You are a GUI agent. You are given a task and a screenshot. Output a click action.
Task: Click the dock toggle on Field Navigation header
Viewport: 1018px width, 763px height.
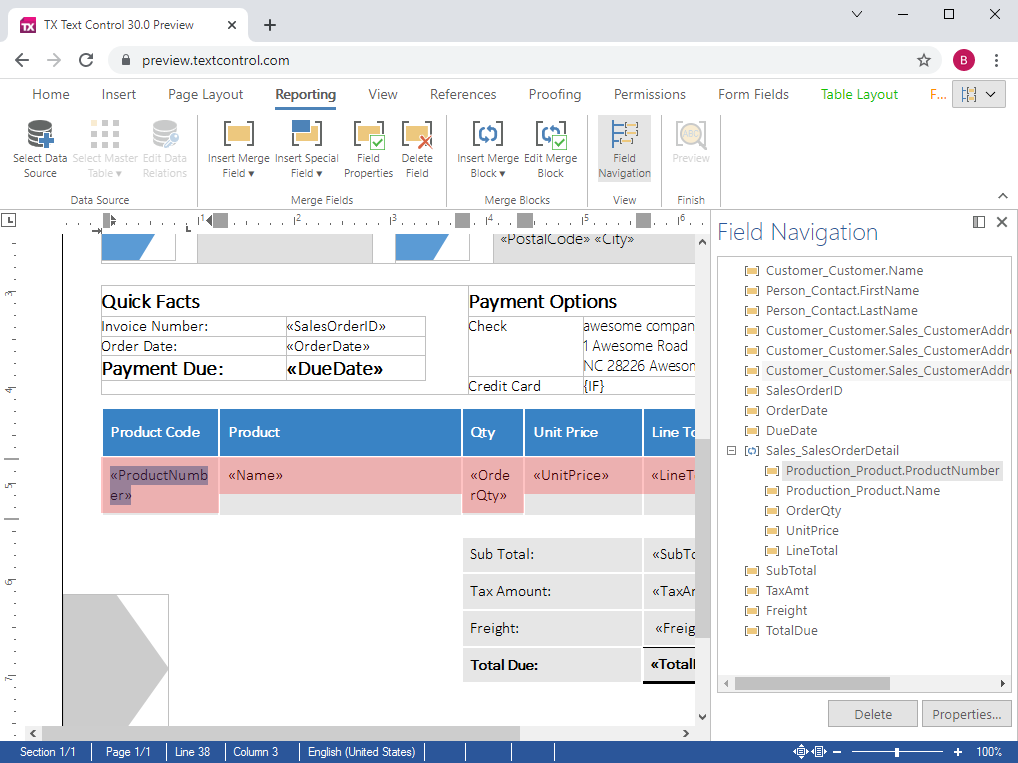(978, 222)
